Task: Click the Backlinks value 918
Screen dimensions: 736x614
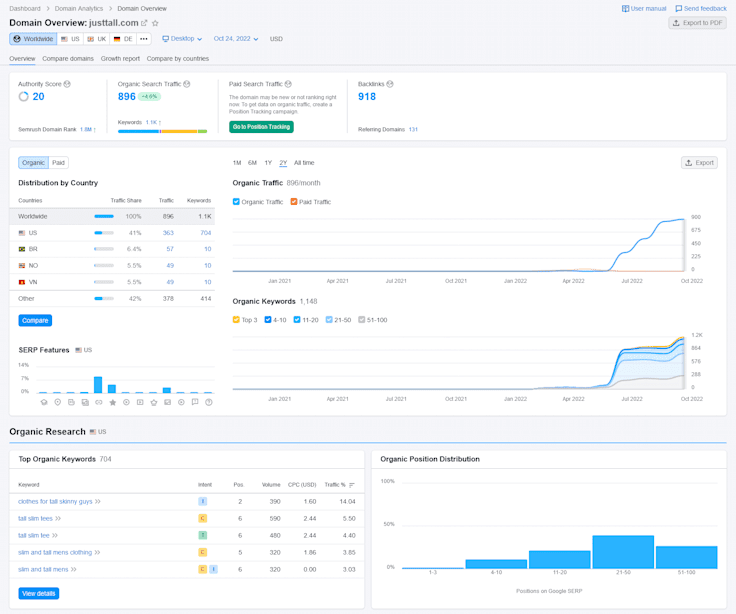Action: (x=367, y=97)
